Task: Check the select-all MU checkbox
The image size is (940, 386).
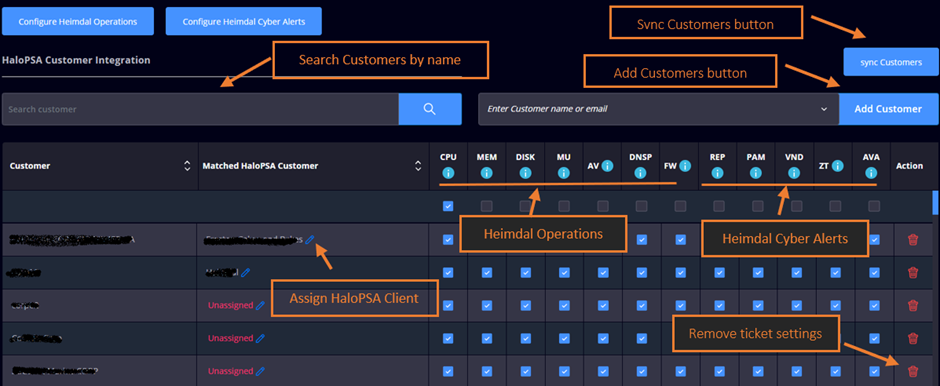Action: 564,206
